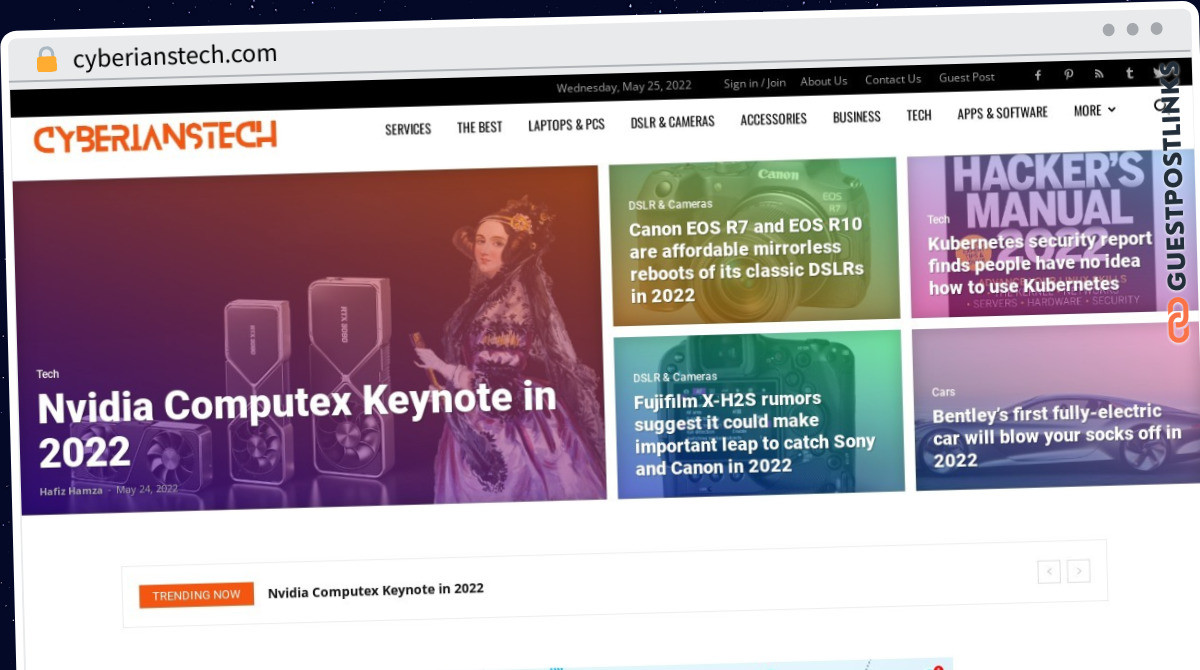The height and width of the screenshot is (670, 1200).
Task: Open the trending Nvidia Computex Keynote link
Action: (375, 591)
